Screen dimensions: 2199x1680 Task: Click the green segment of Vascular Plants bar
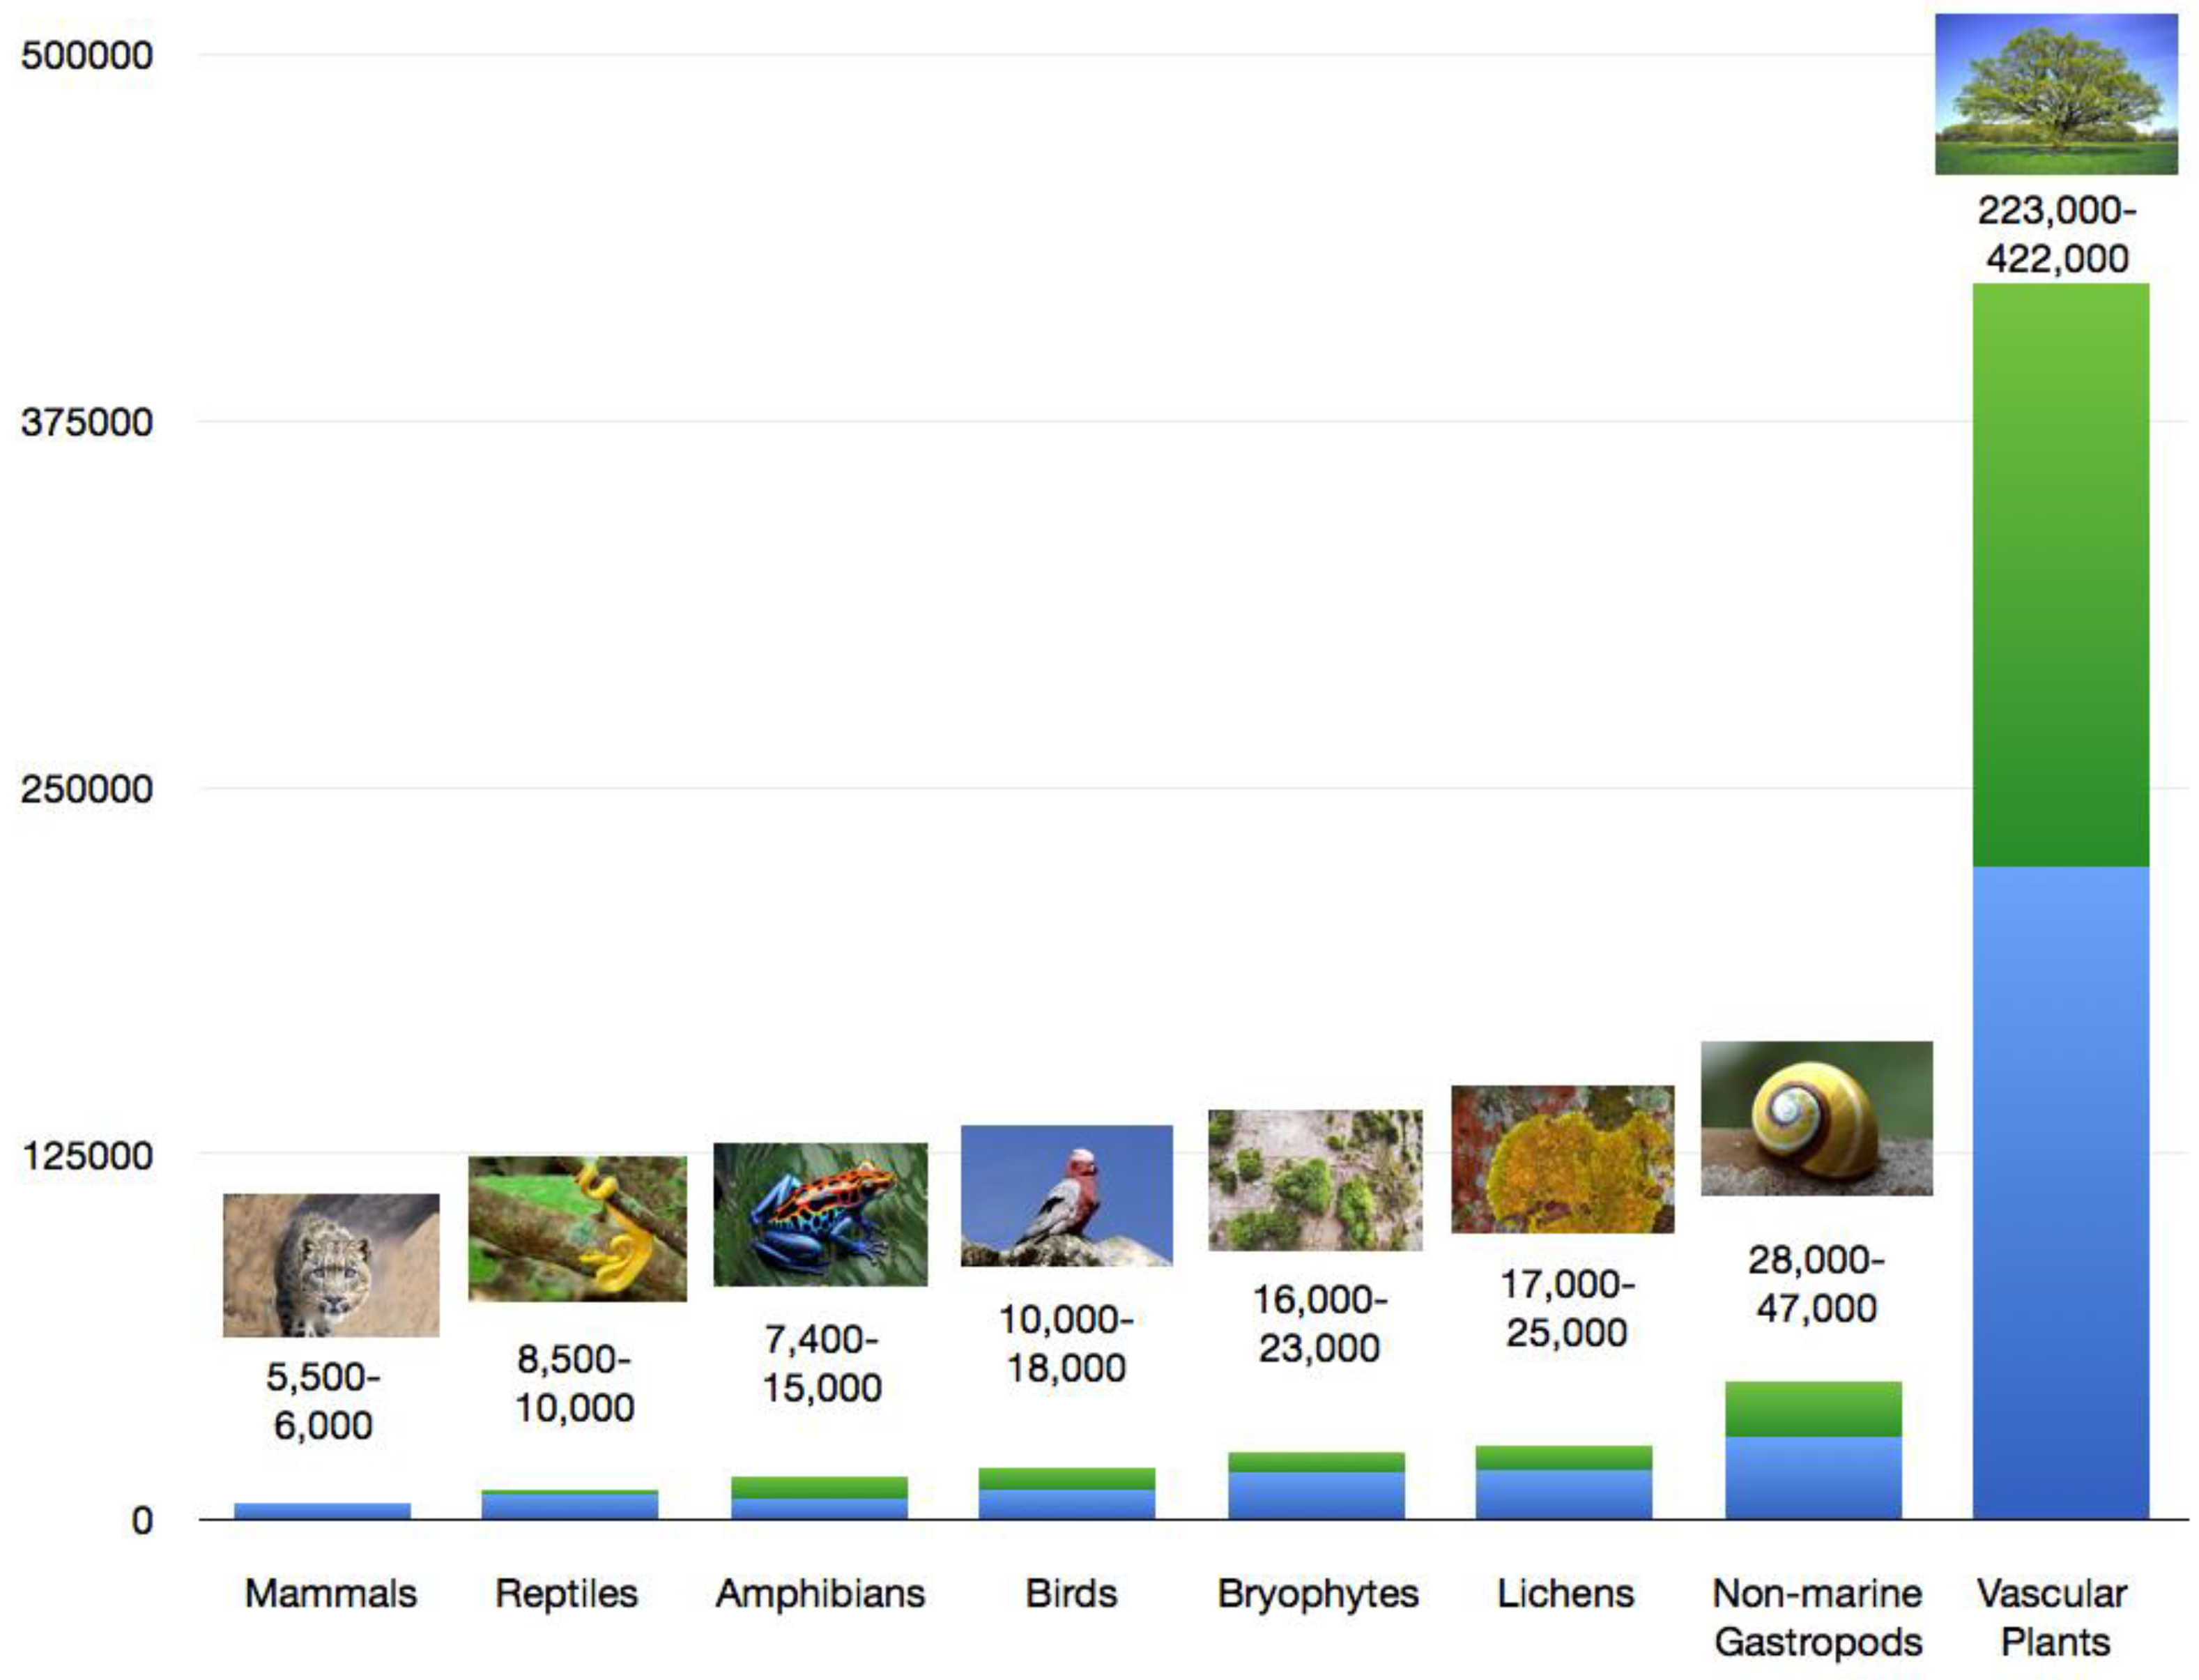coord(2060,575)
